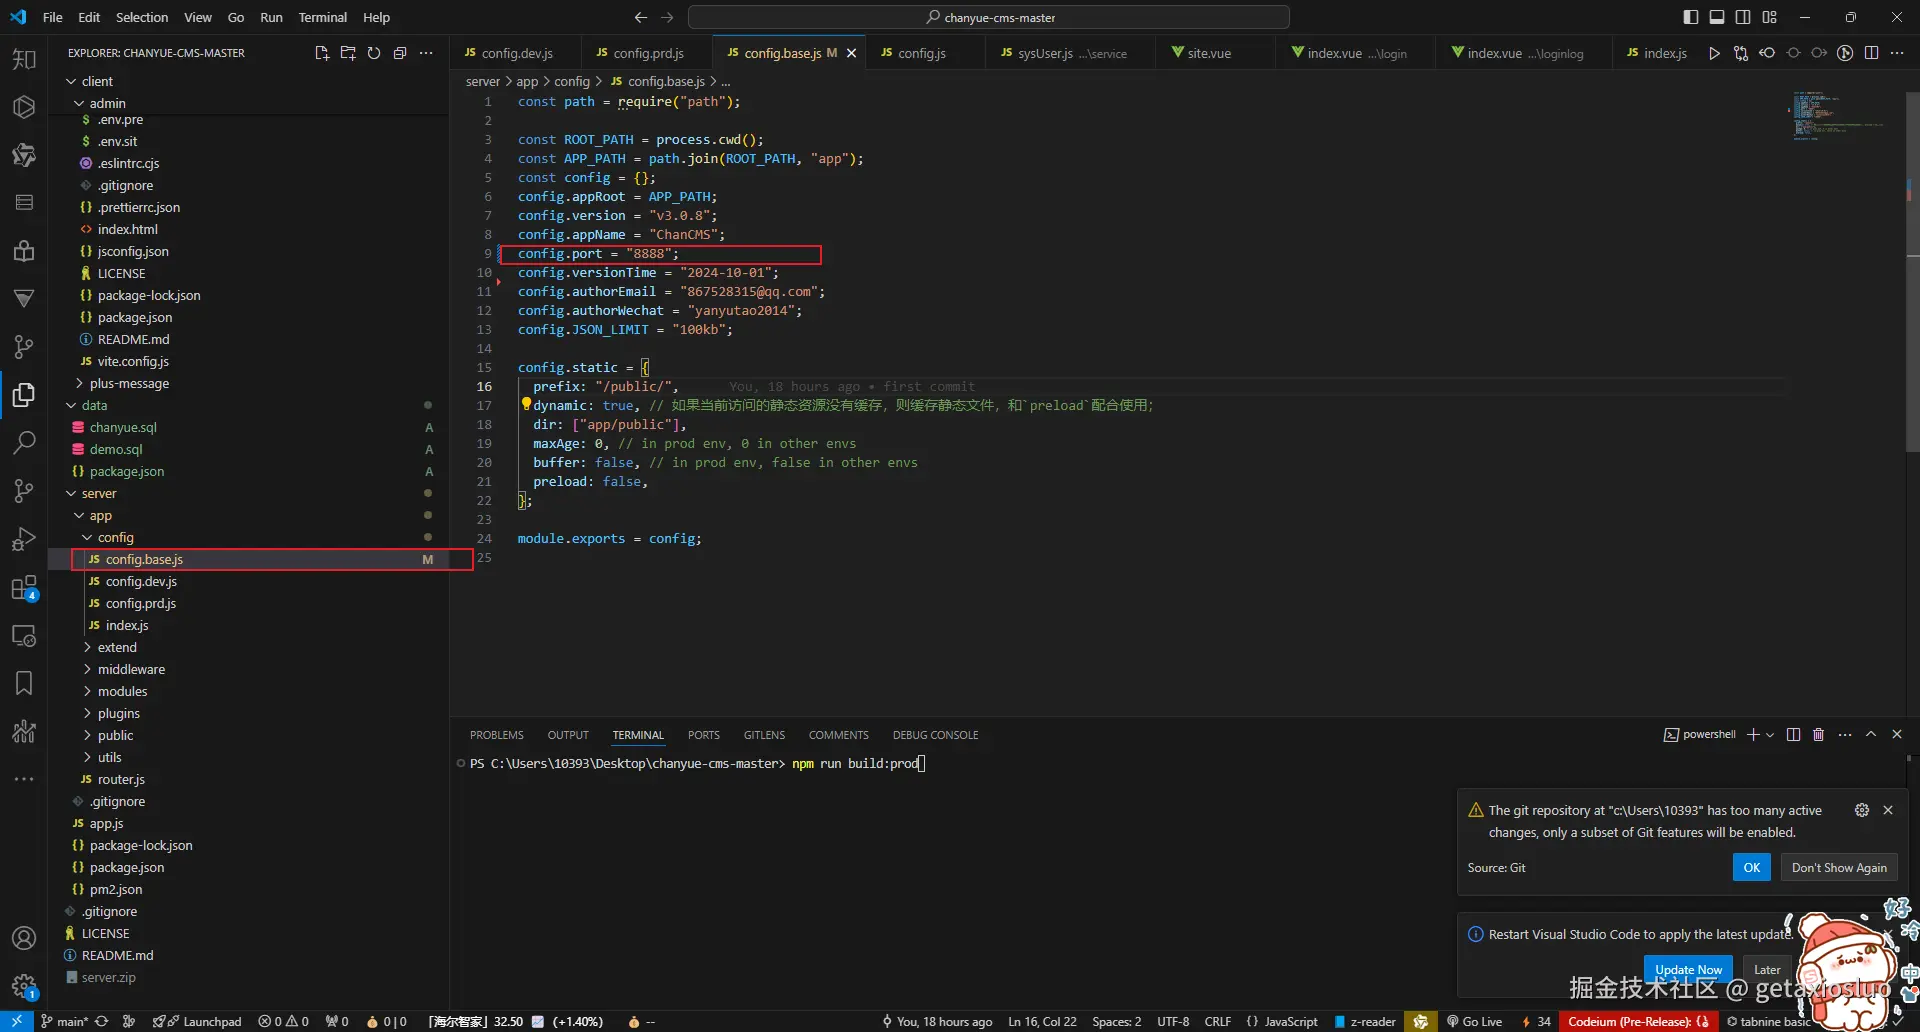Open the Explorer view in the activity bar
Image resolution: width=1920 pixels, height=1032 pixels.
point(24,395)
